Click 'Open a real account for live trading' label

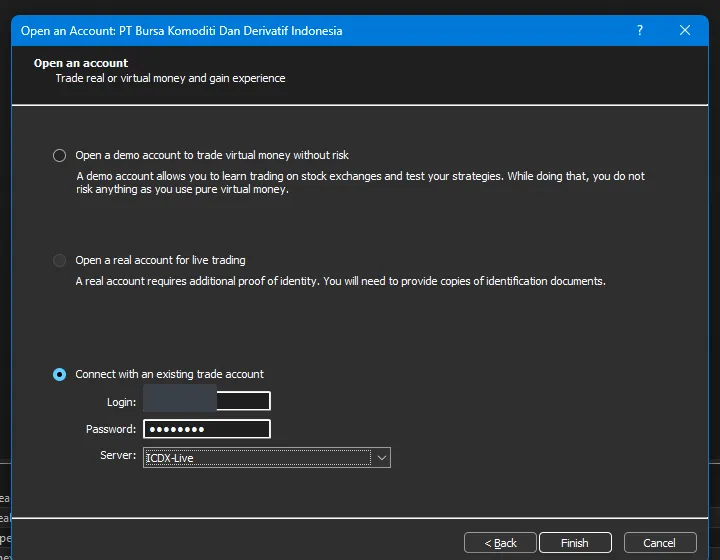tap(160, 260)
